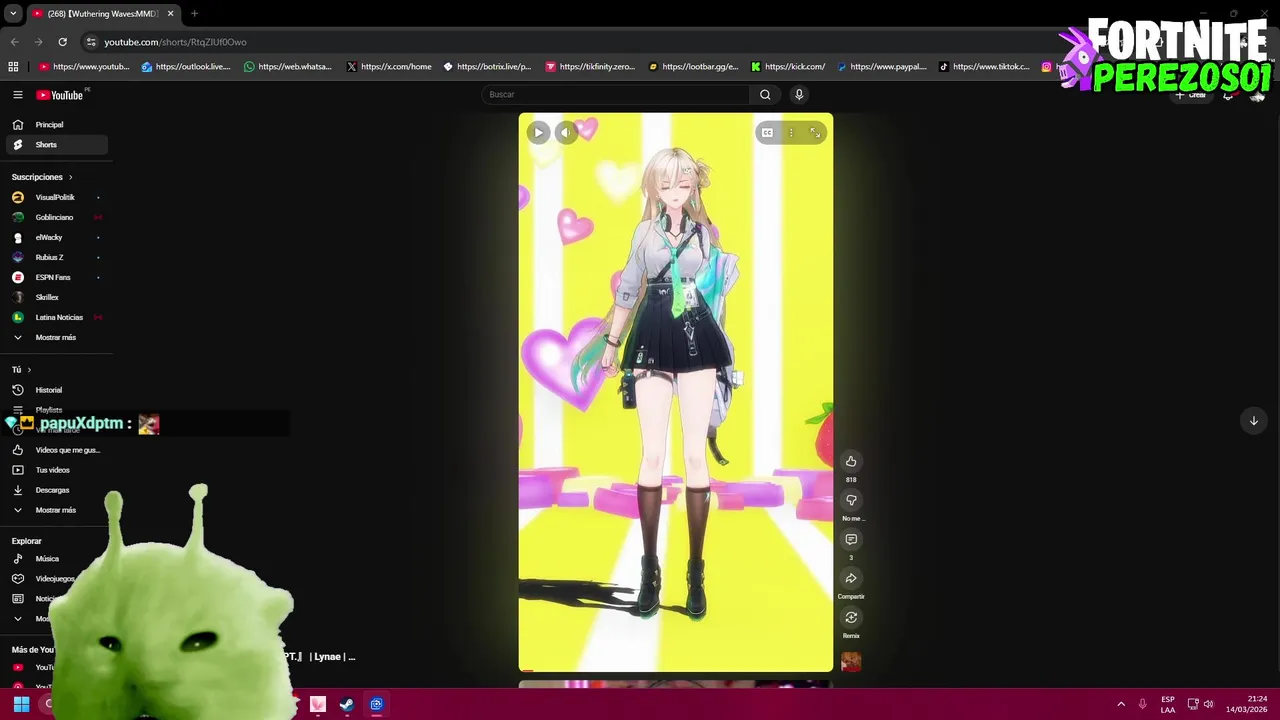
Task: Toggle captions on the Short
Action: tap(767, 132)
